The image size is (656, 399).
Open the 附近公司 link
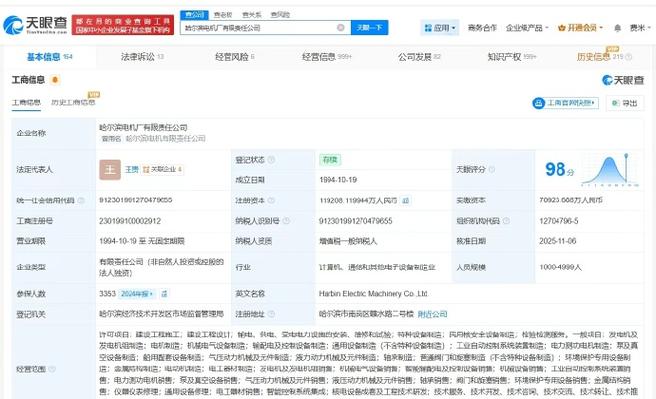432,314
